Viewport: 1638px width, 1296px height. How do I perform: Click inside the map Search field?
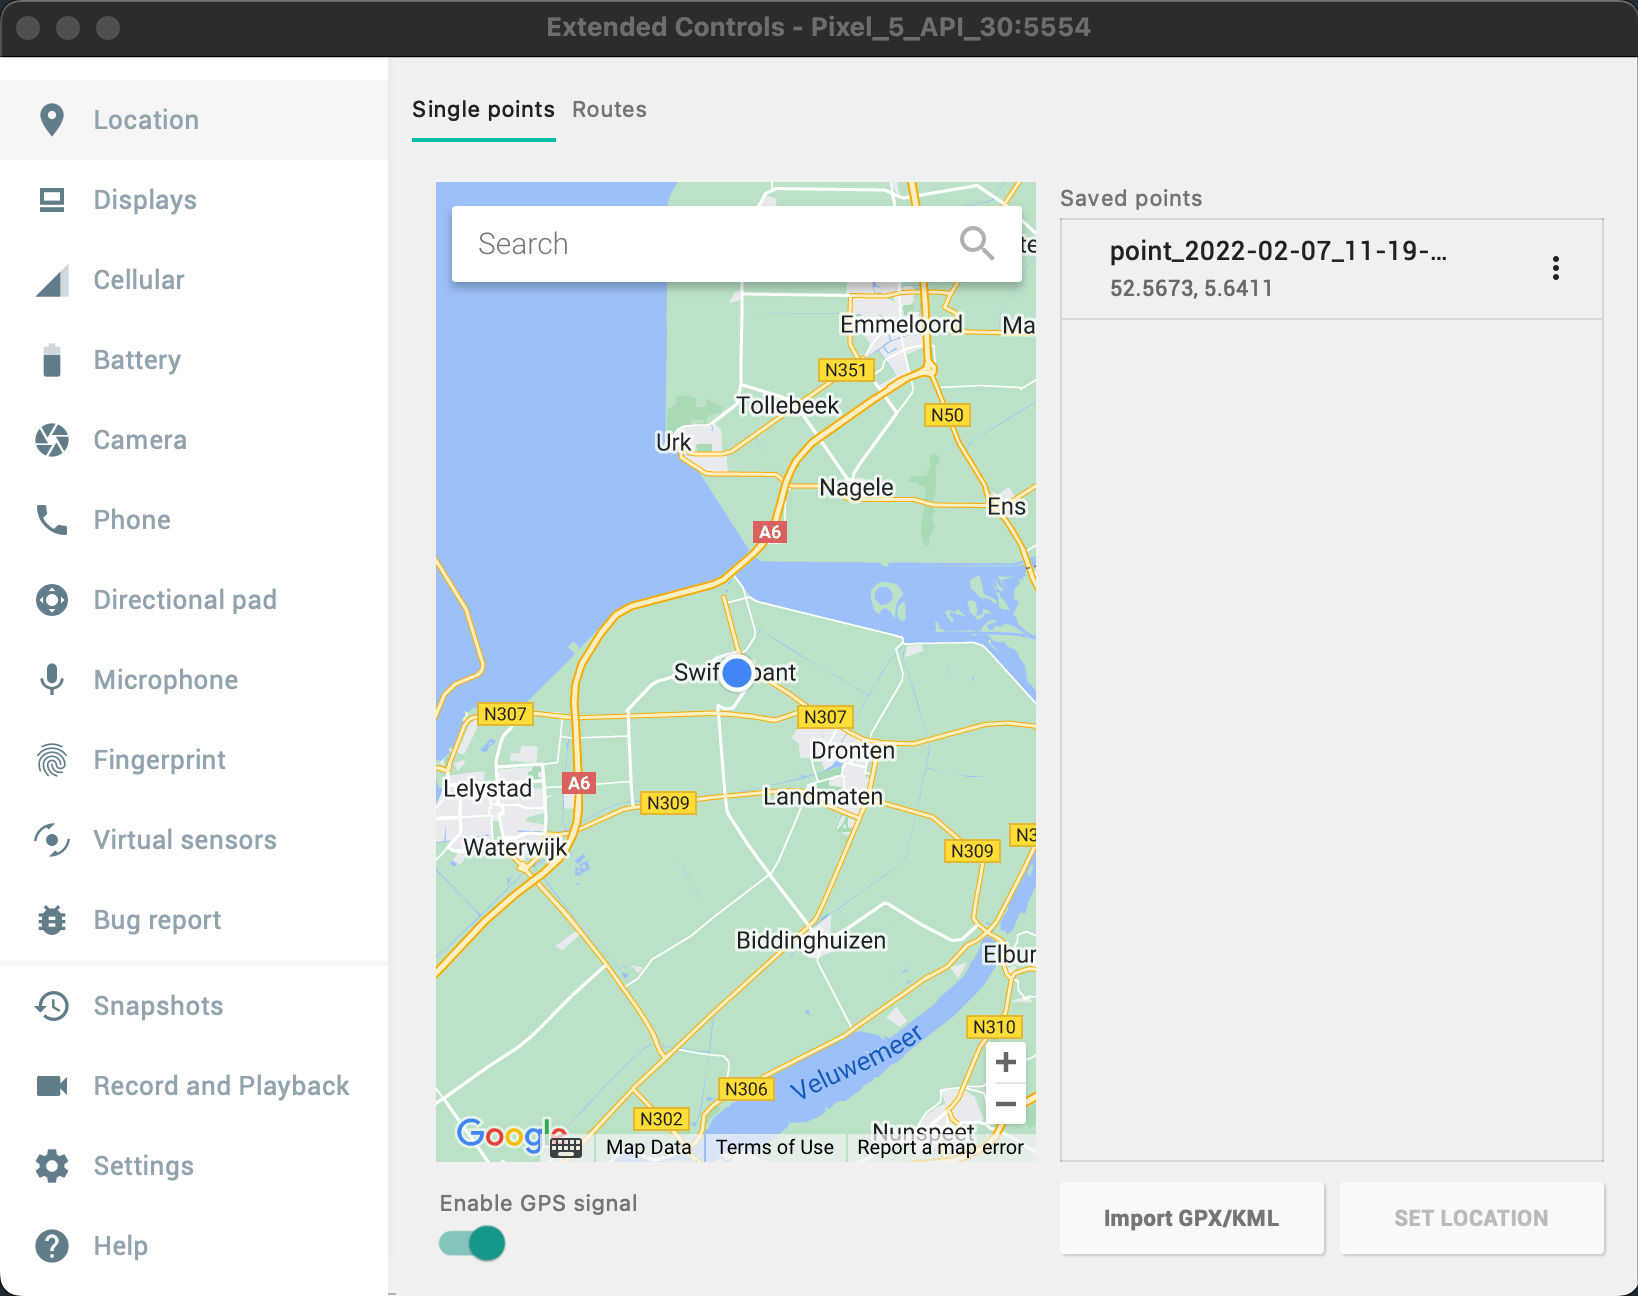pyautogui.click(x=700, y=243)
